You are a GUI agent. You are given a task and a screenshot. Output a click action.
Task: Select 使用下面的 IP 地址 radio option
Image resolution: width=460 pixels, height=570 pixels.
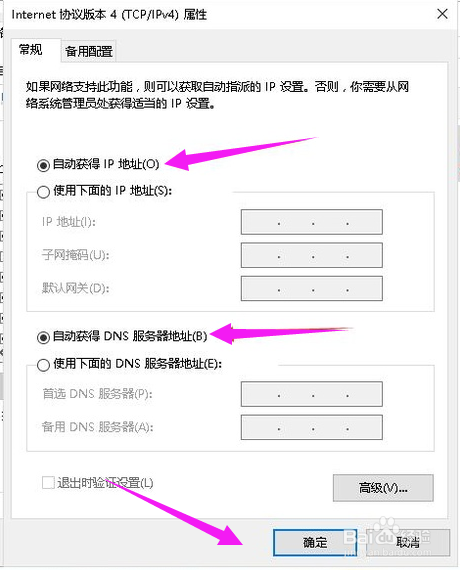click(43, 192)
